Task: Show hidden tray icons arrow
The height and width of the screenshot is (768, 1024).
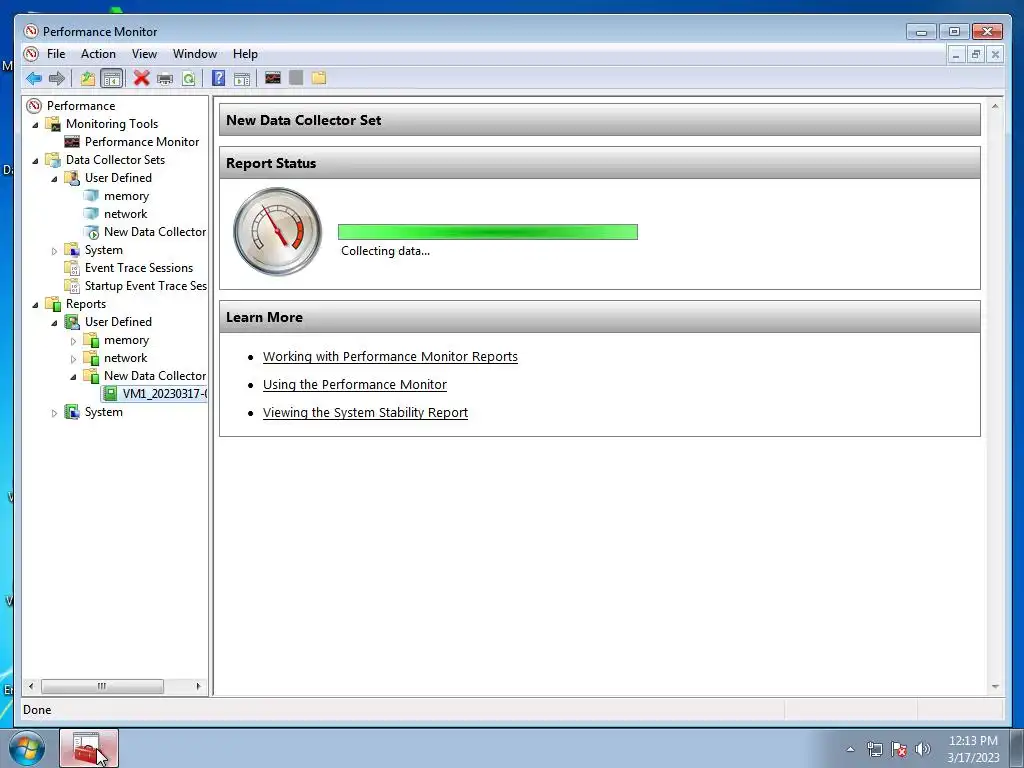Action: 850,749
